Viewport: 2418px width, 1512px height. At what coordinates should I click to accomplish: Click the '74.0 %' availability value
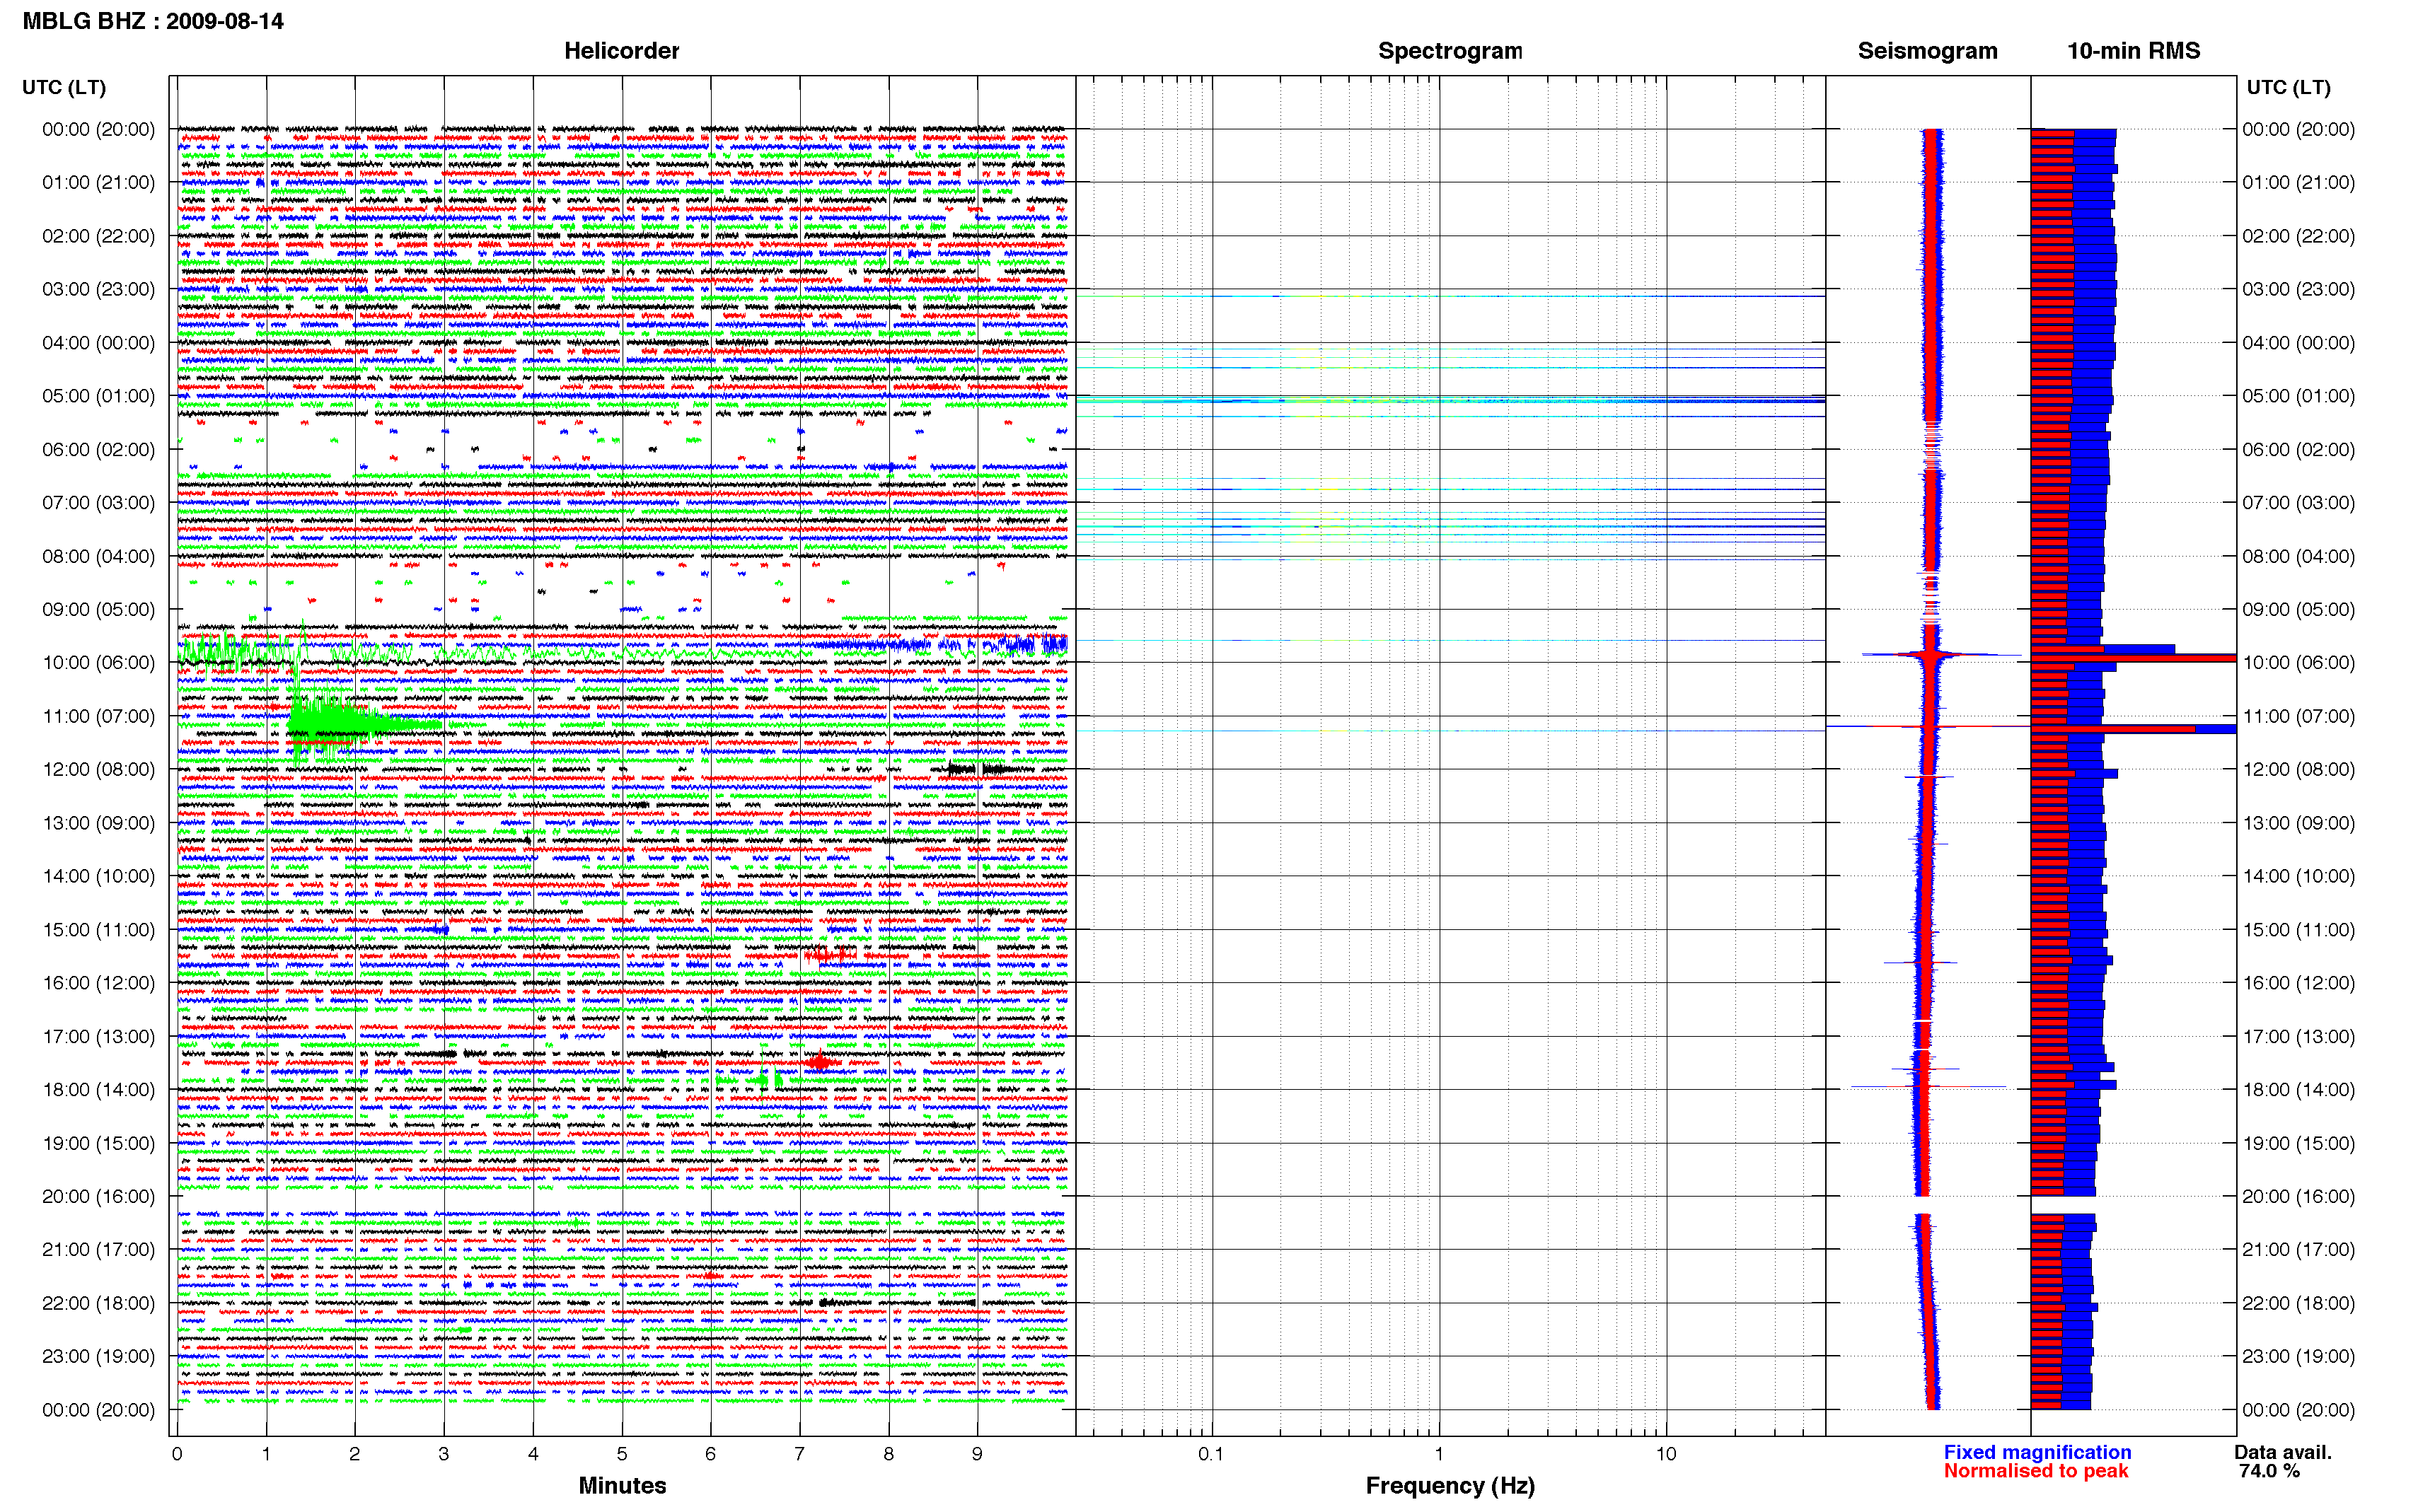[x=2269, y=1471]
